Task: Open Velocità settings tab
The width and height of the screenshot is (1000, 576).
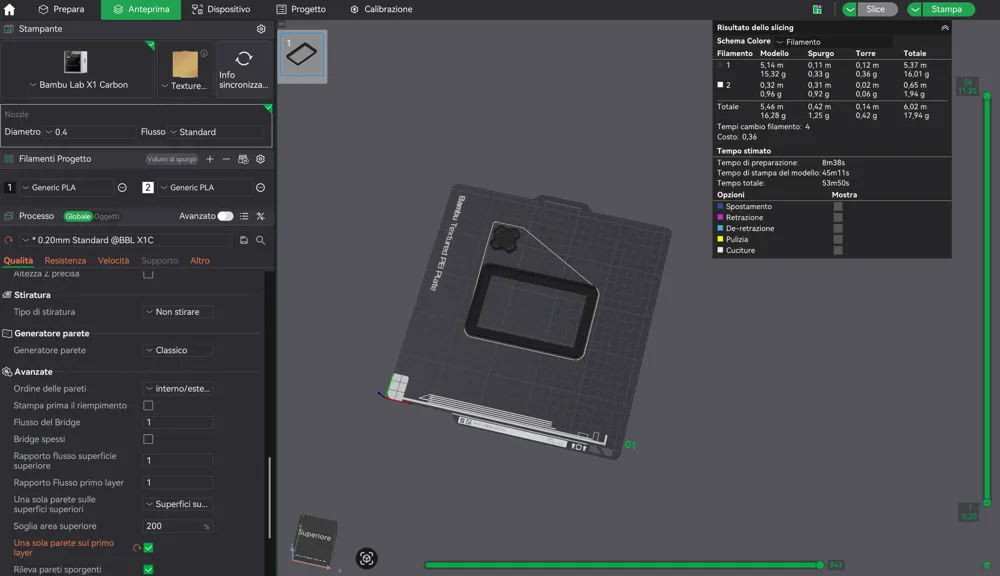Action: [114, 260]
